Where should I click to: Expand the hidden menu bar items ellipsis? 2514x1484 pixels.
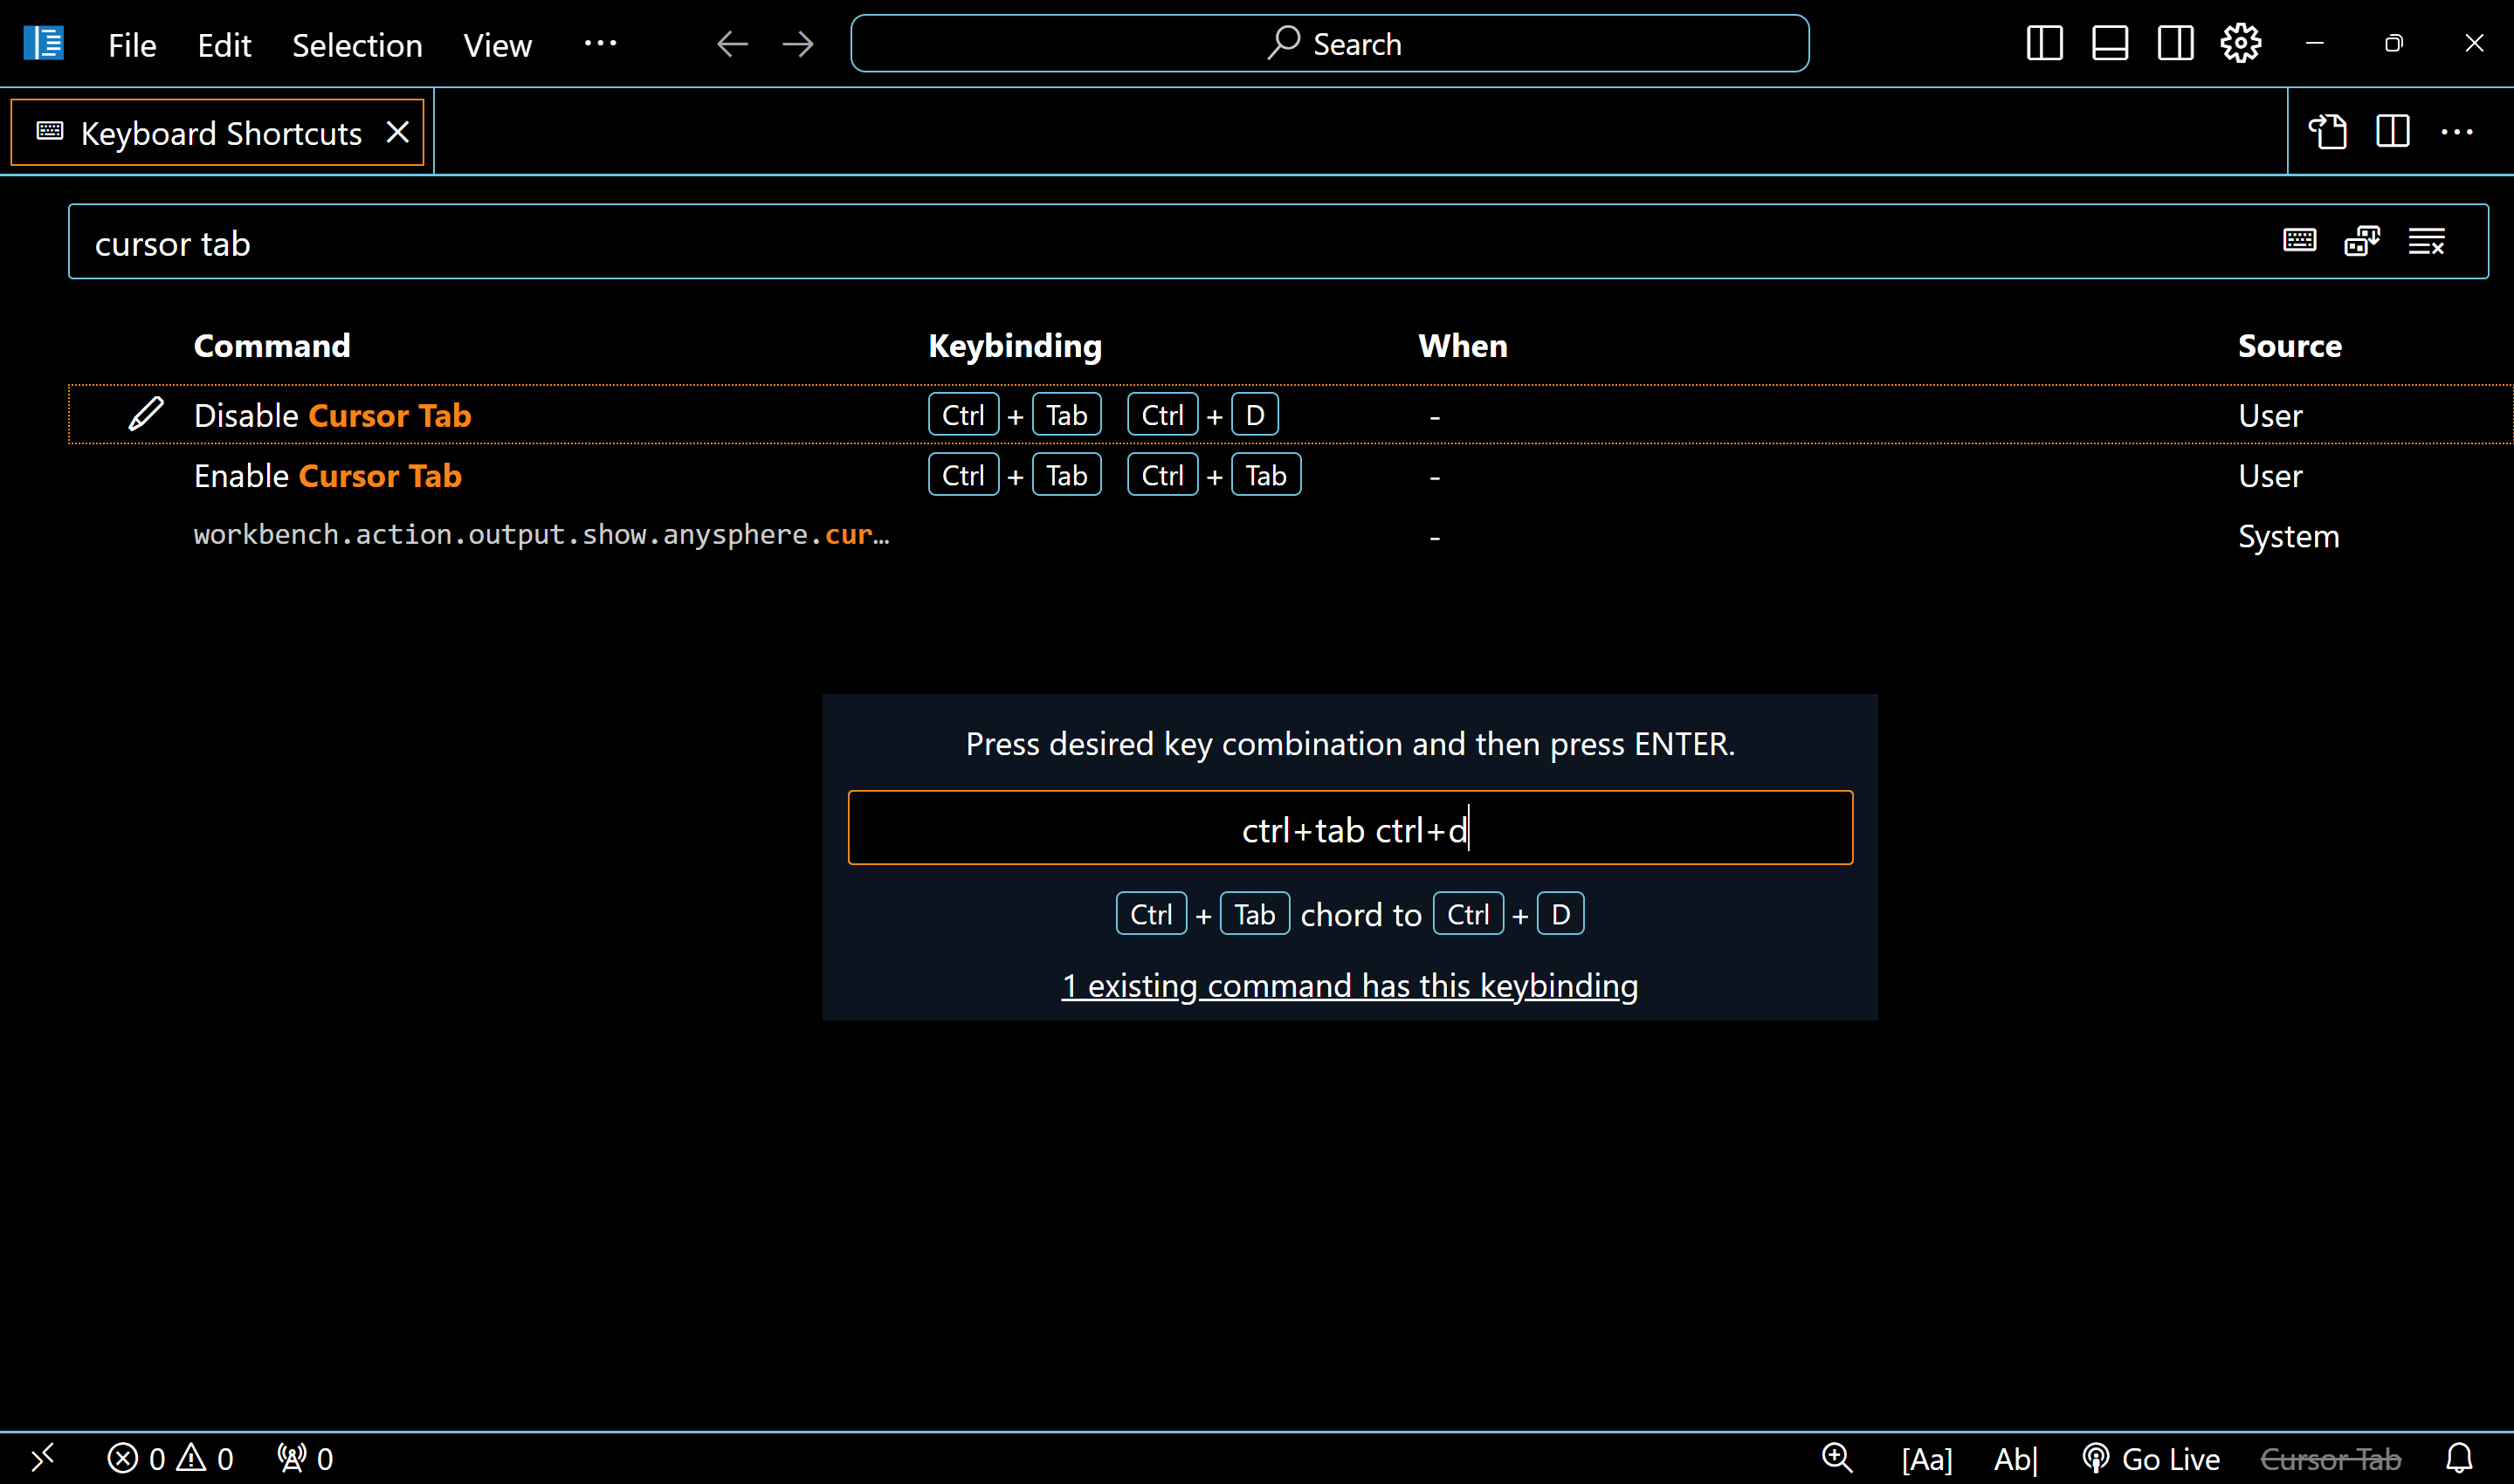600,43
